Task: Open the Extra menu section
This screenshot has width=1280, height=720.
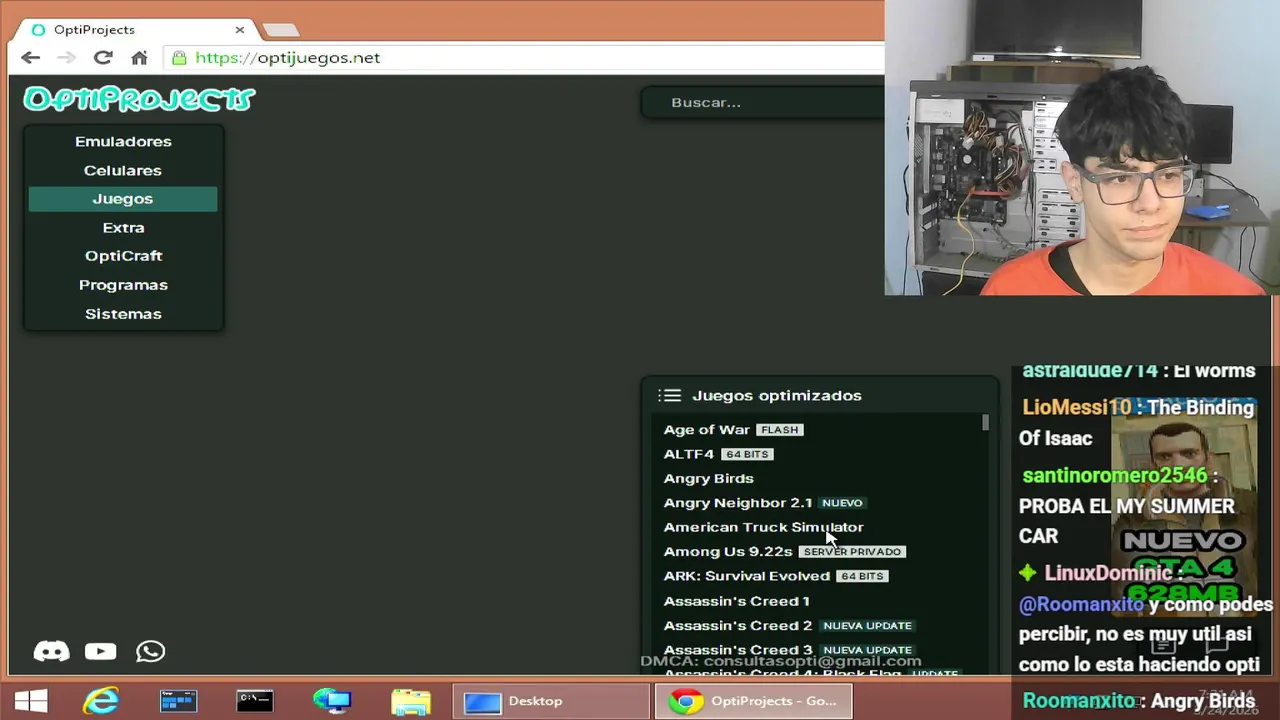Action: pyautogui.click(x=123, y=228)
